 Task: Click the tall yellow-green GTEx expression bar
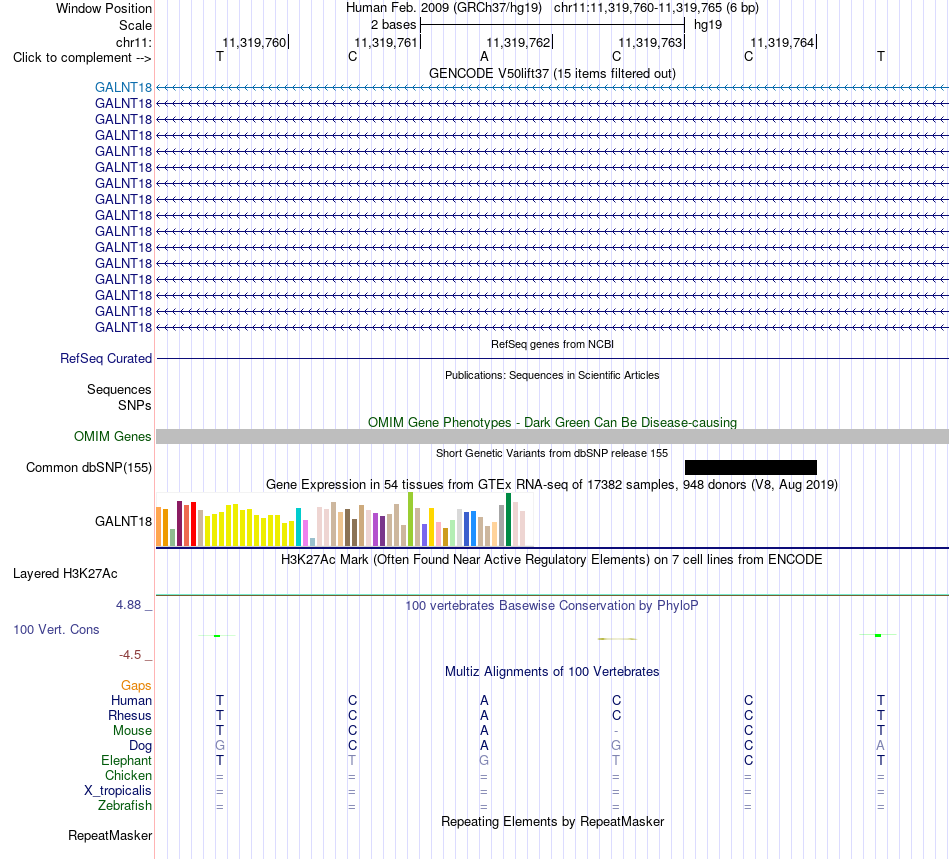411,519
